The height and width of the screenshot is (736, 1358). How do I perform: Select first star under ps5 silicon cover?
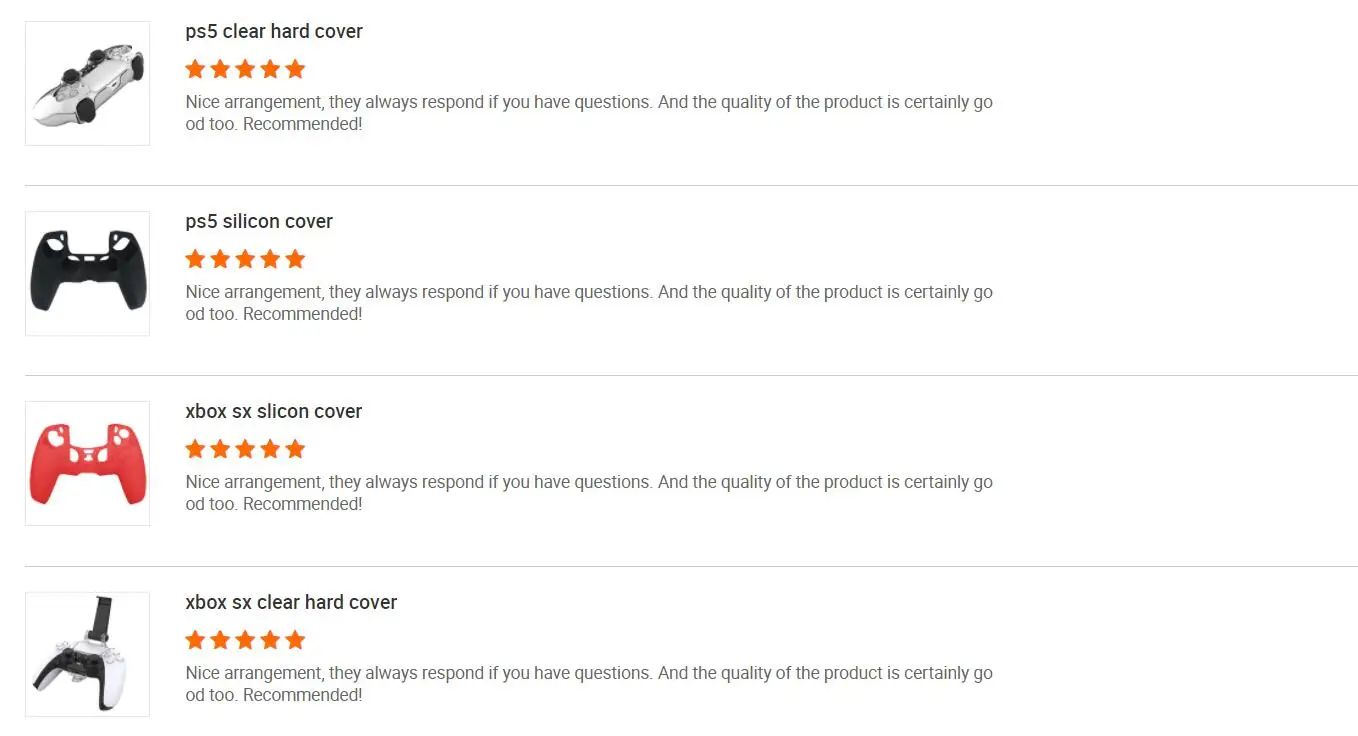point(195,259)
